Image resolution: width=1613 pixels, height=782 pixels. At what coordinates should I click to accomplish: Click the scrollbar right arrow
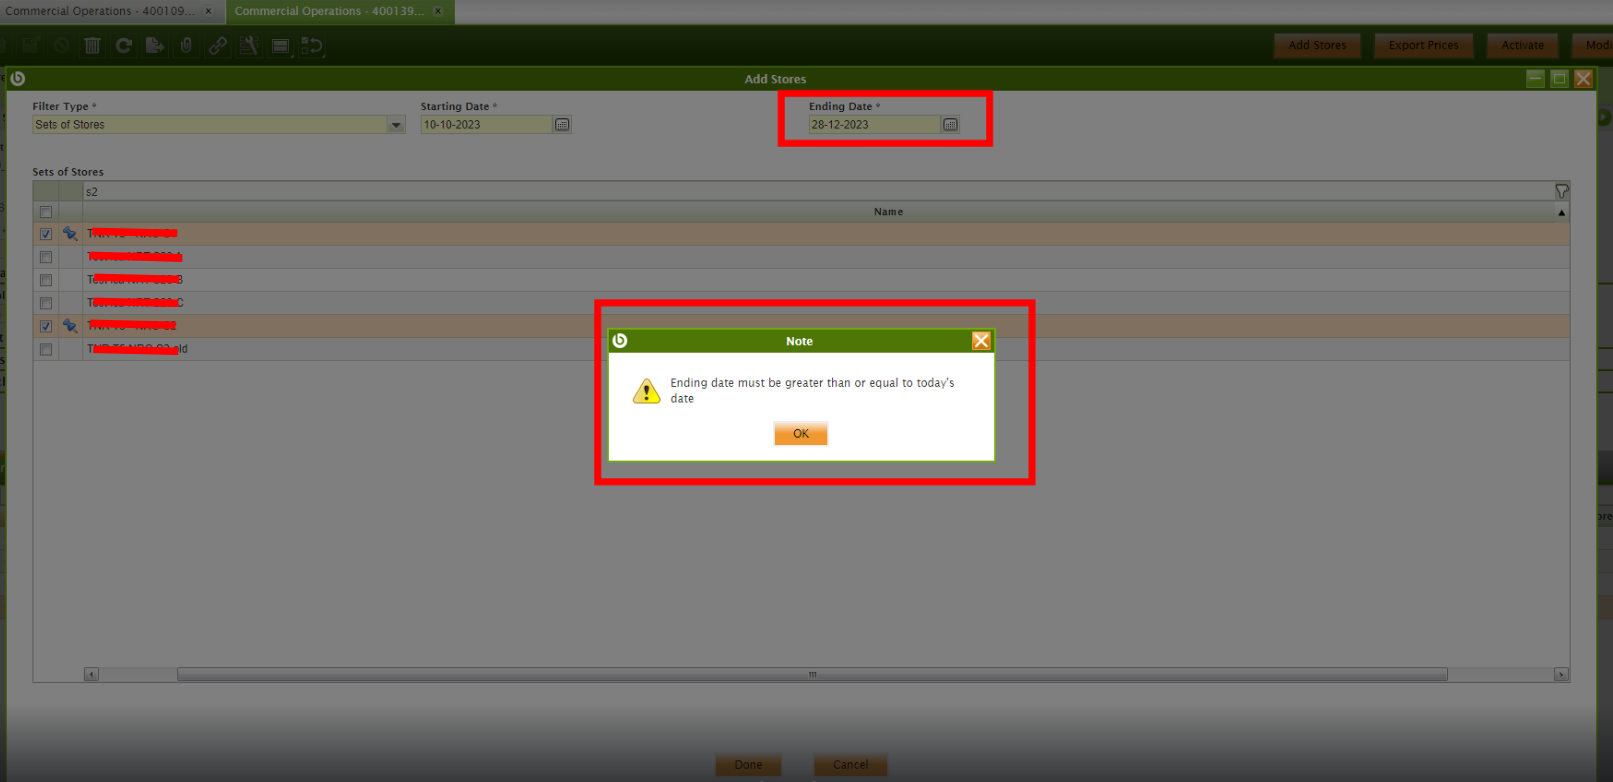click(x=1561, y=674)
